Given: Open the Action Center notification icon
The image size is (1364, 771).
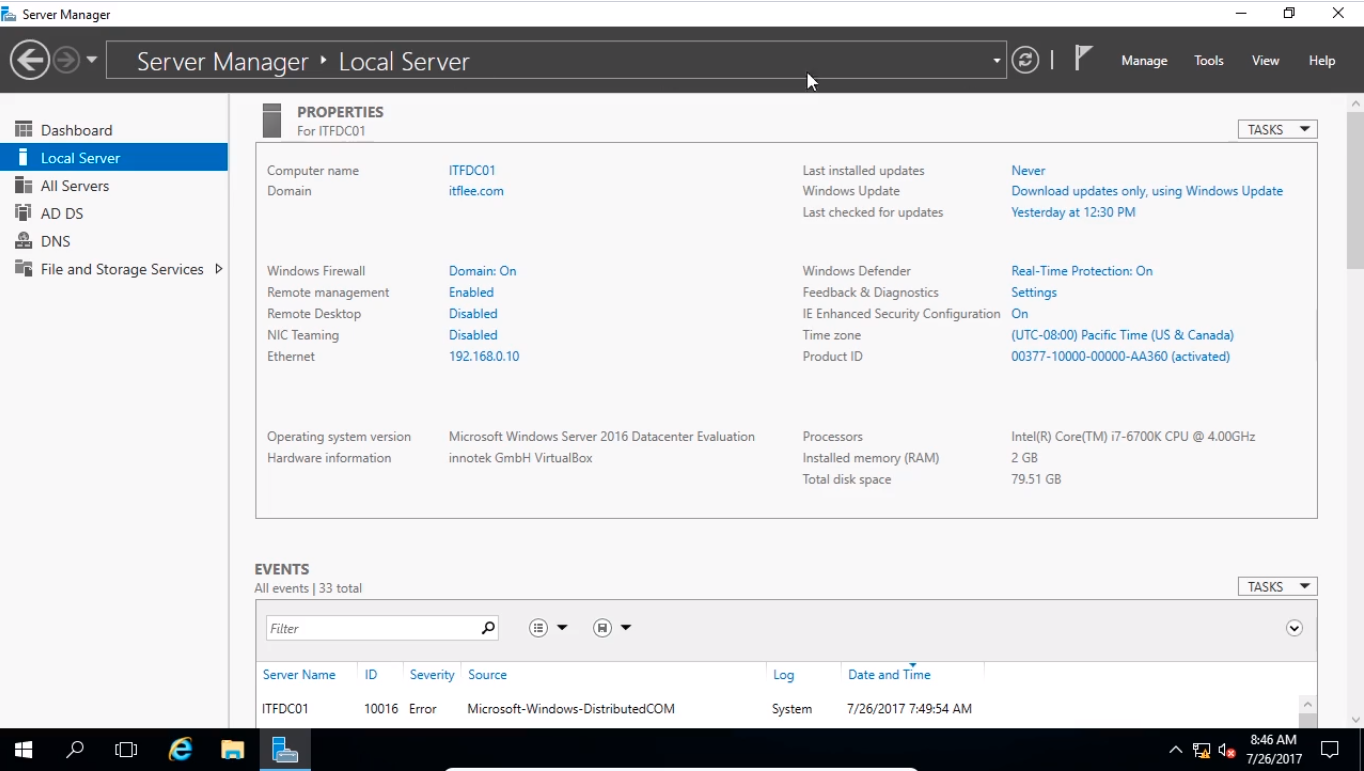Looking at the screenshot, I should pyautogui.click(x=1330, y=750).
